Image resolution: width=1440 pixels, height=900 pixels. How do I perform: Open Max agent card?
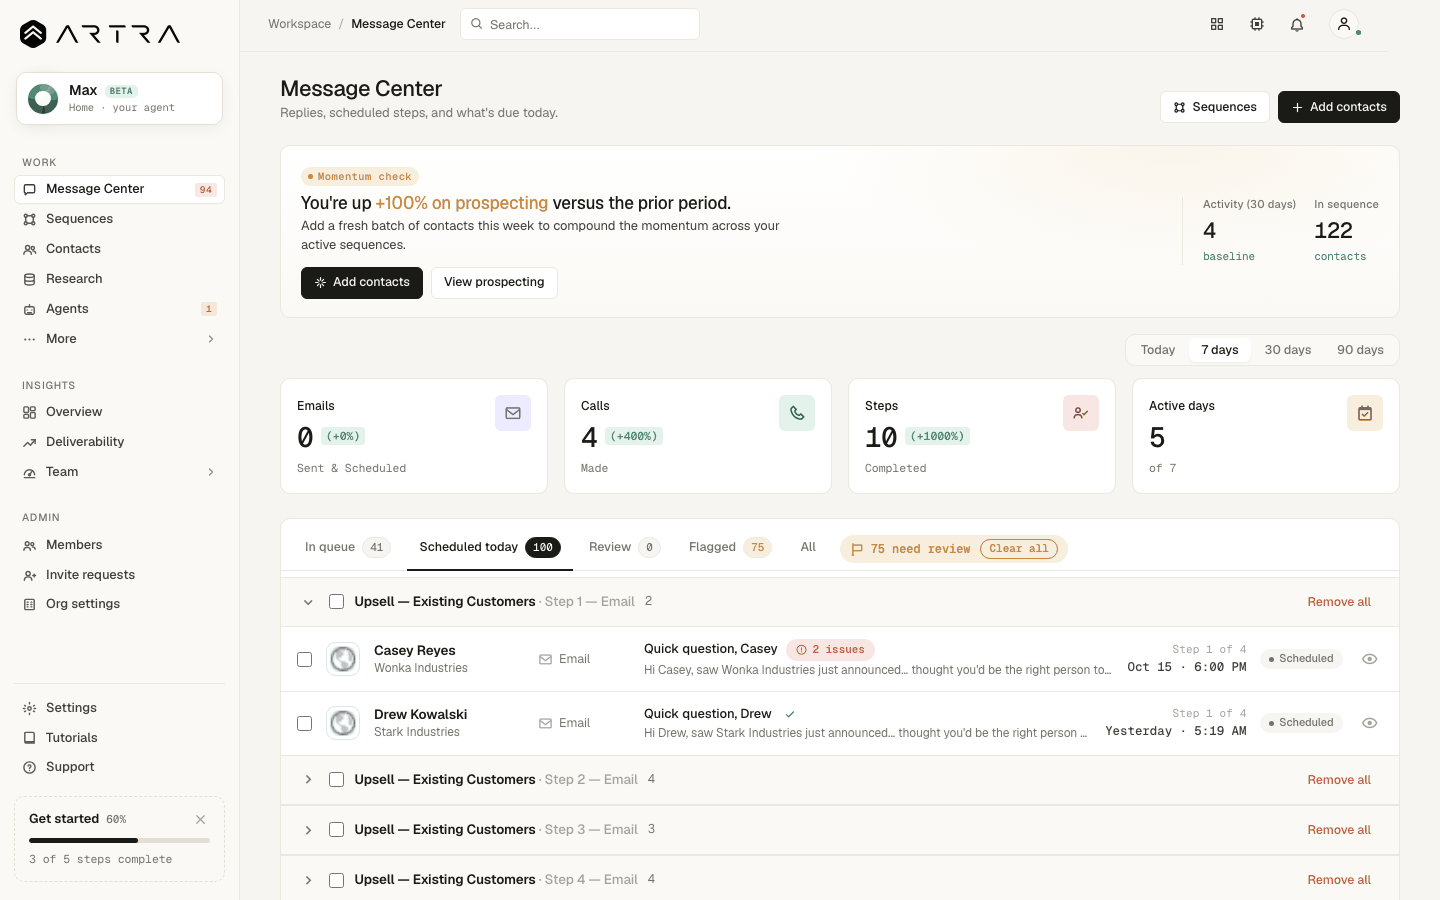[x=119, y=99]
